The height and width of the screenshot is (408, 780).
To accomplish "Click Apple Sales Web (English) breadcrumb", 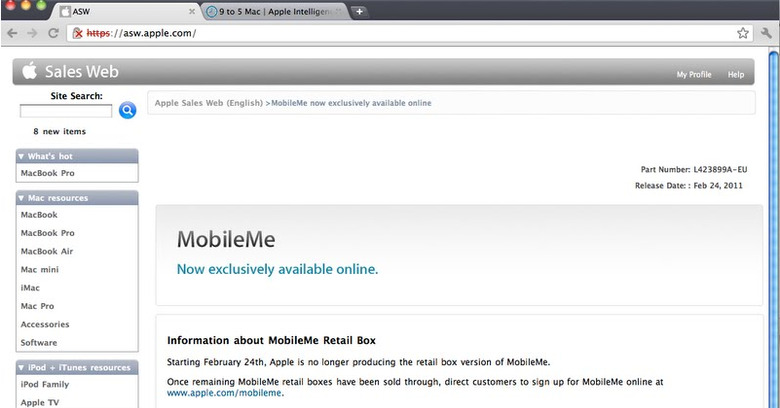I will [208, 103].
